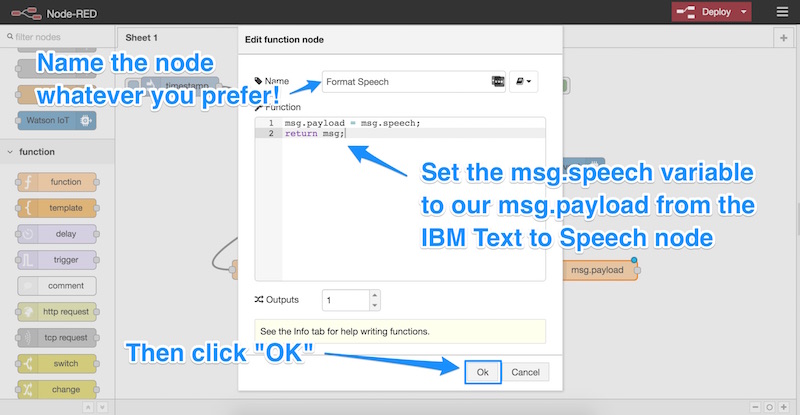Image resolution: width=800 pixels, height=415 pixels.
Task: Zoom out the canvas with minus button
Action: [x=755, y=407]
